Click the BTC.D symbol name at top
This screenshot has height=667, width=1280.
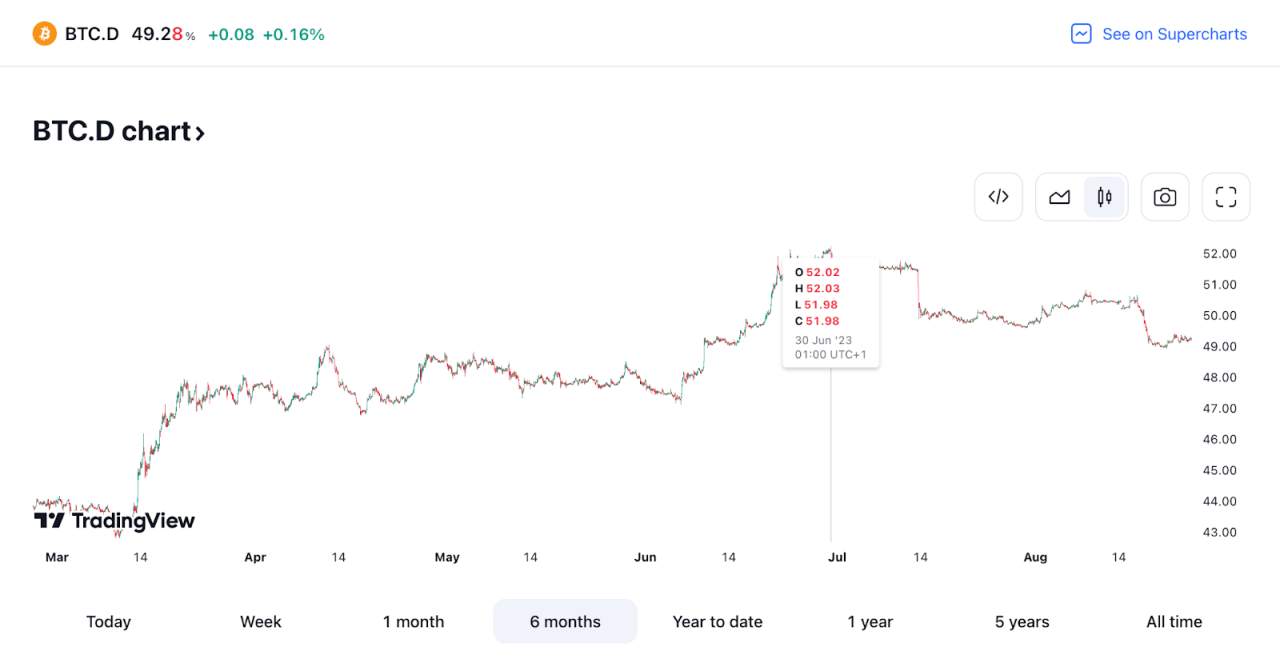(92, 34)
